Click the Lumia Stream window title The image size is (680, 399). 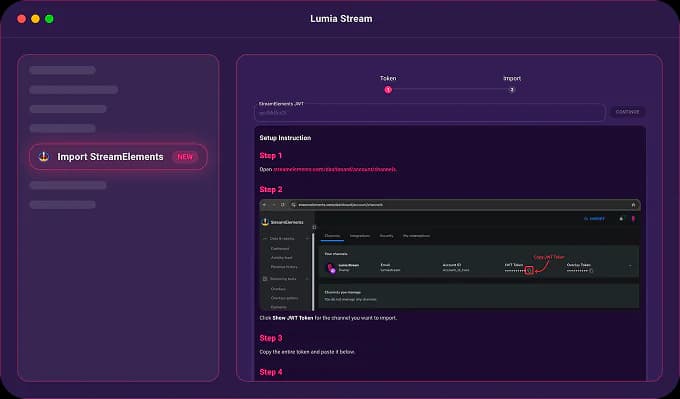tap(341, 19)
